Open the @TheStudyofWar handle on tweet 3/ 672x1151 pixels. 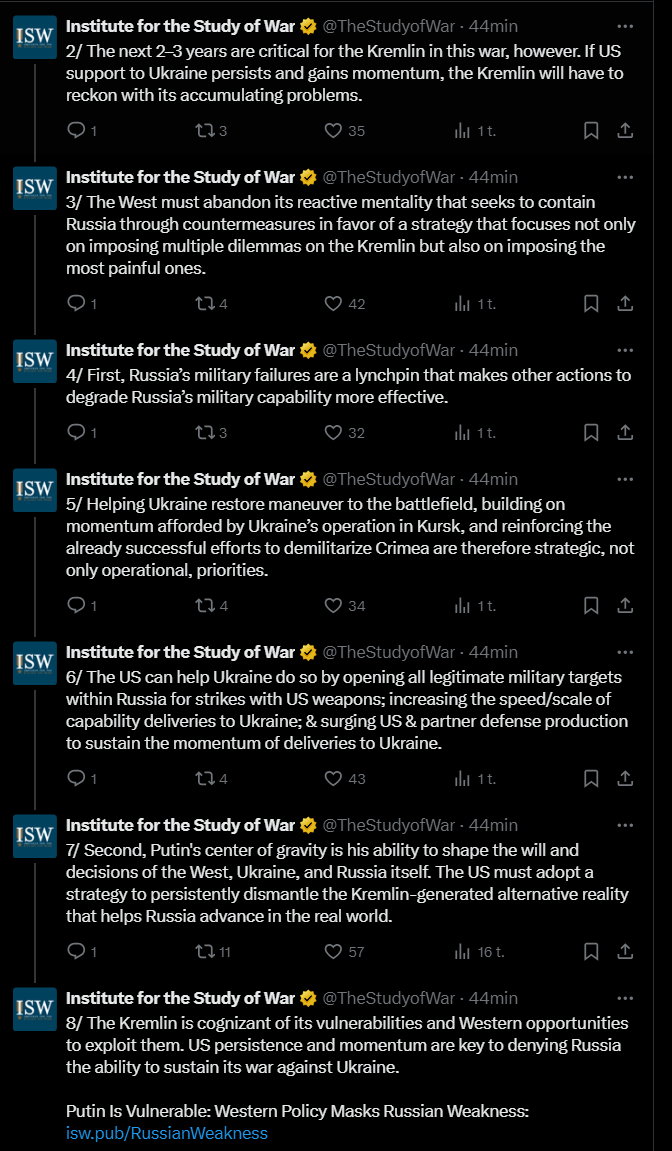click(x=389, y=177)
